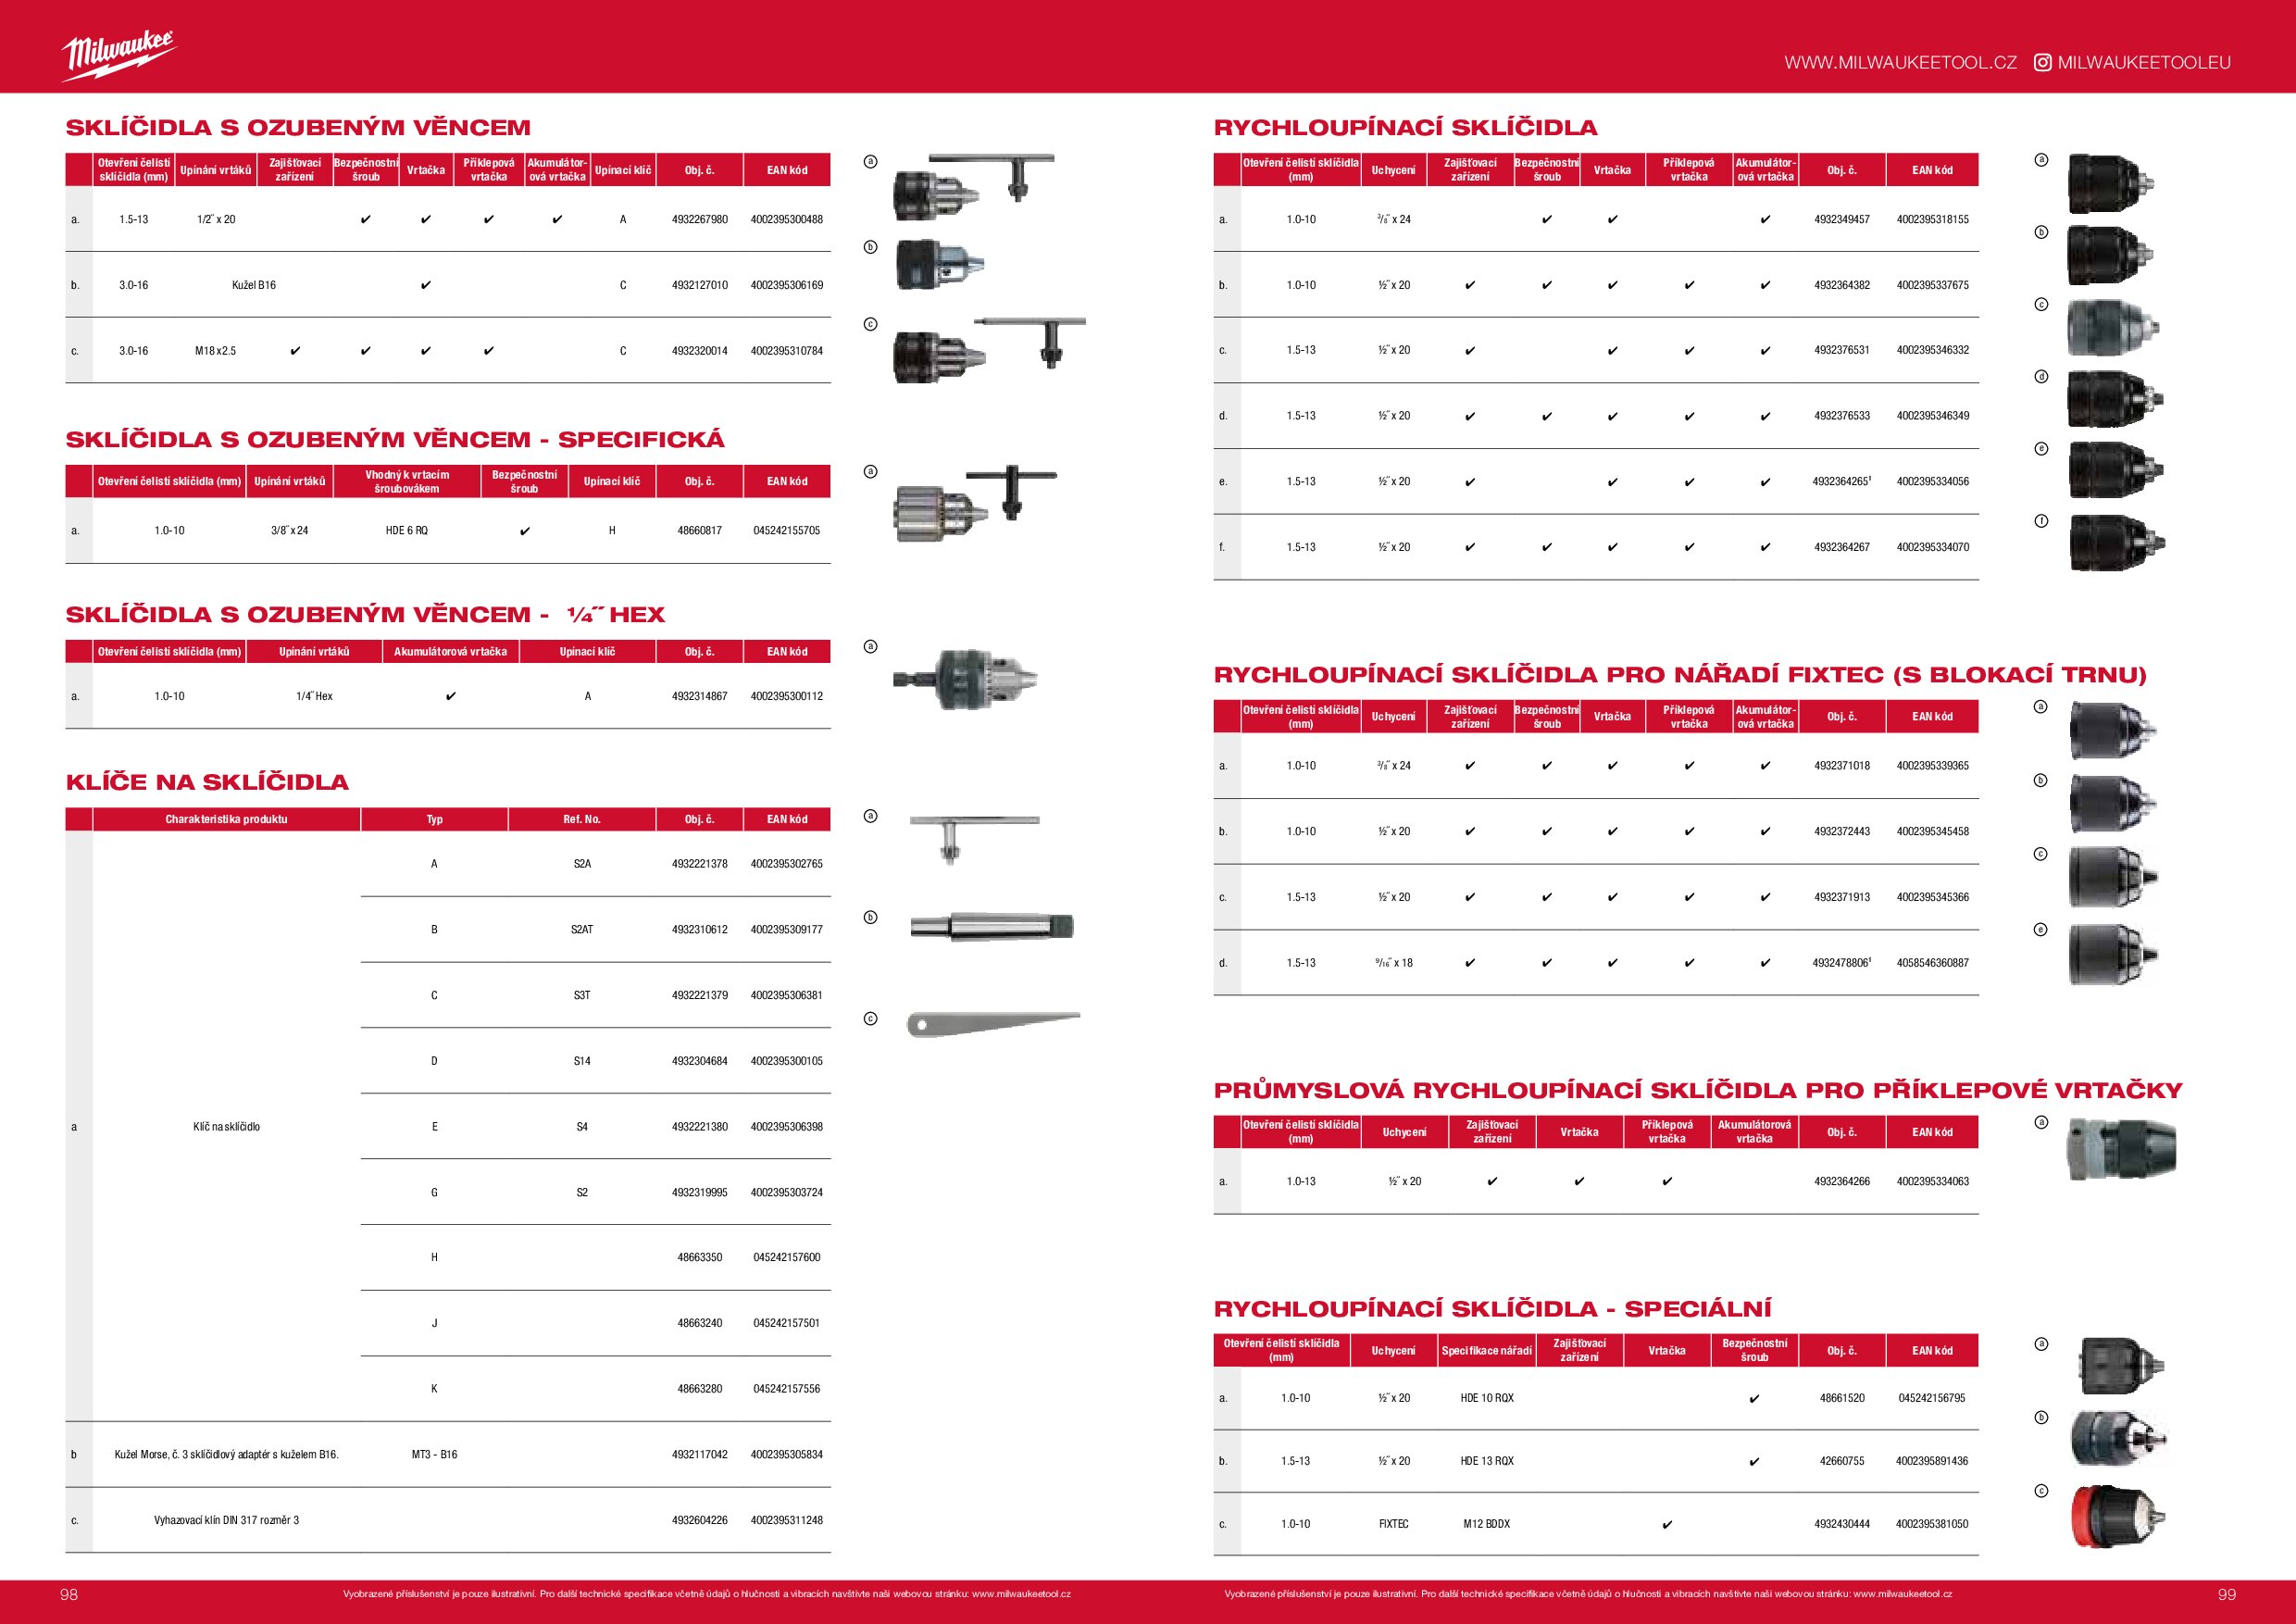Select the SKLÍČIDLA S OZUBENÝM VĚNCEM - SPECIFICKÁ heading
The image size is (2296, 1624).
[x=395, y=439]
